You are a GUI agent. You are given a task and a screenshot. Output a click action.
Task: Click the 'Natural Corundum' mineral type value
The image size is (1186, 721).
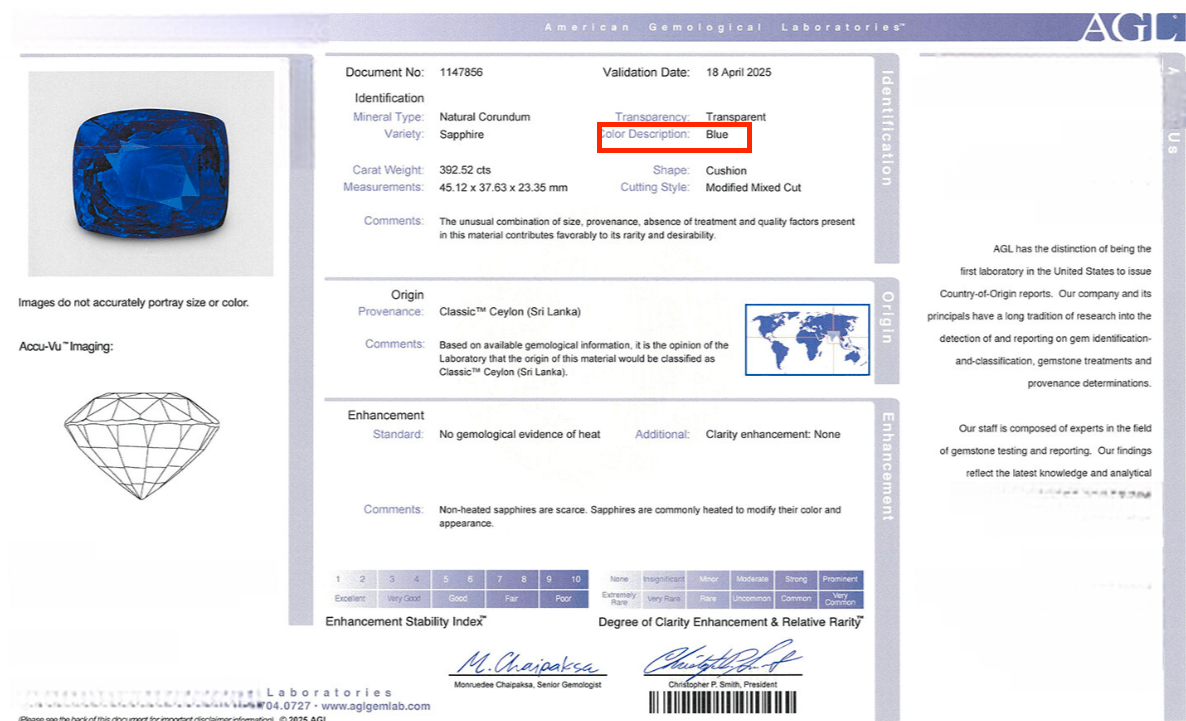pos(485,117)
